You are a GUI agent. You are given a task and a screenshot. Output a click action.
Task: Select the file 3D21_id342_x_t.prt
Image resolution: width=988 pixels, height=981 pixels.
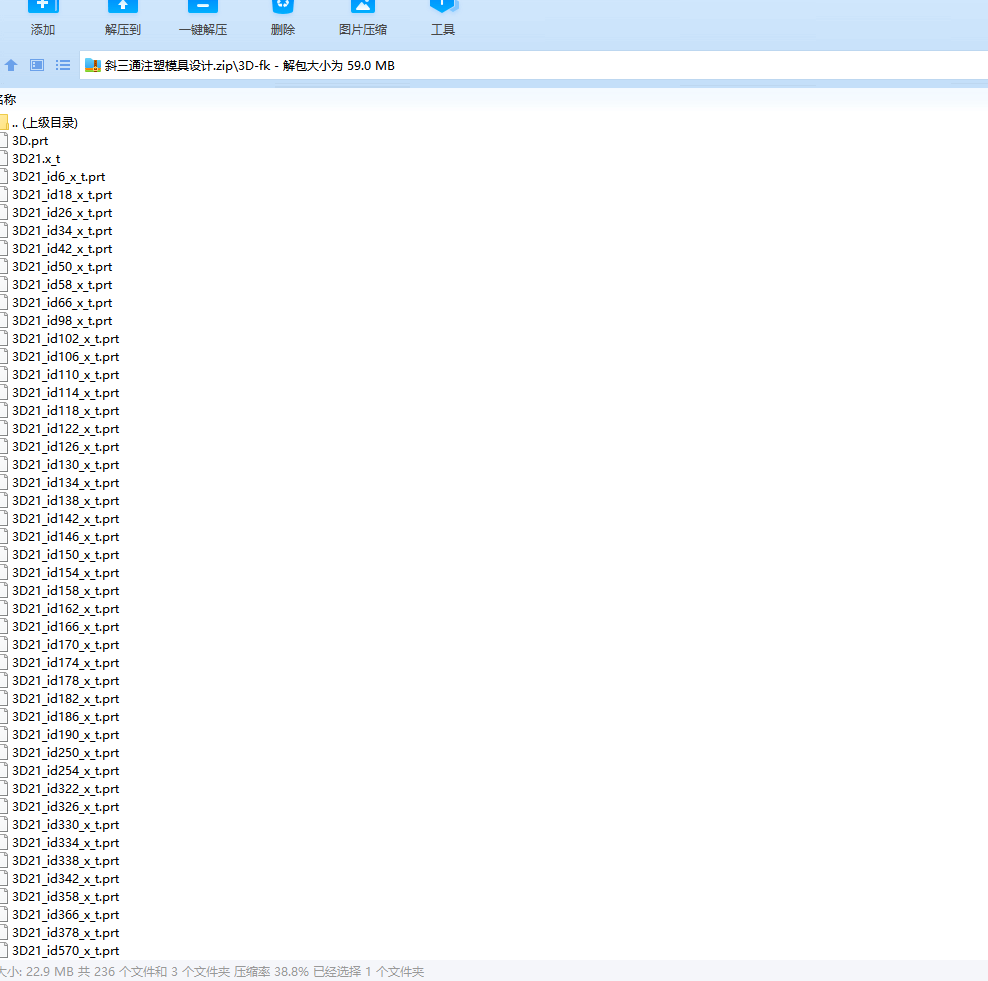tap(66, 879)
